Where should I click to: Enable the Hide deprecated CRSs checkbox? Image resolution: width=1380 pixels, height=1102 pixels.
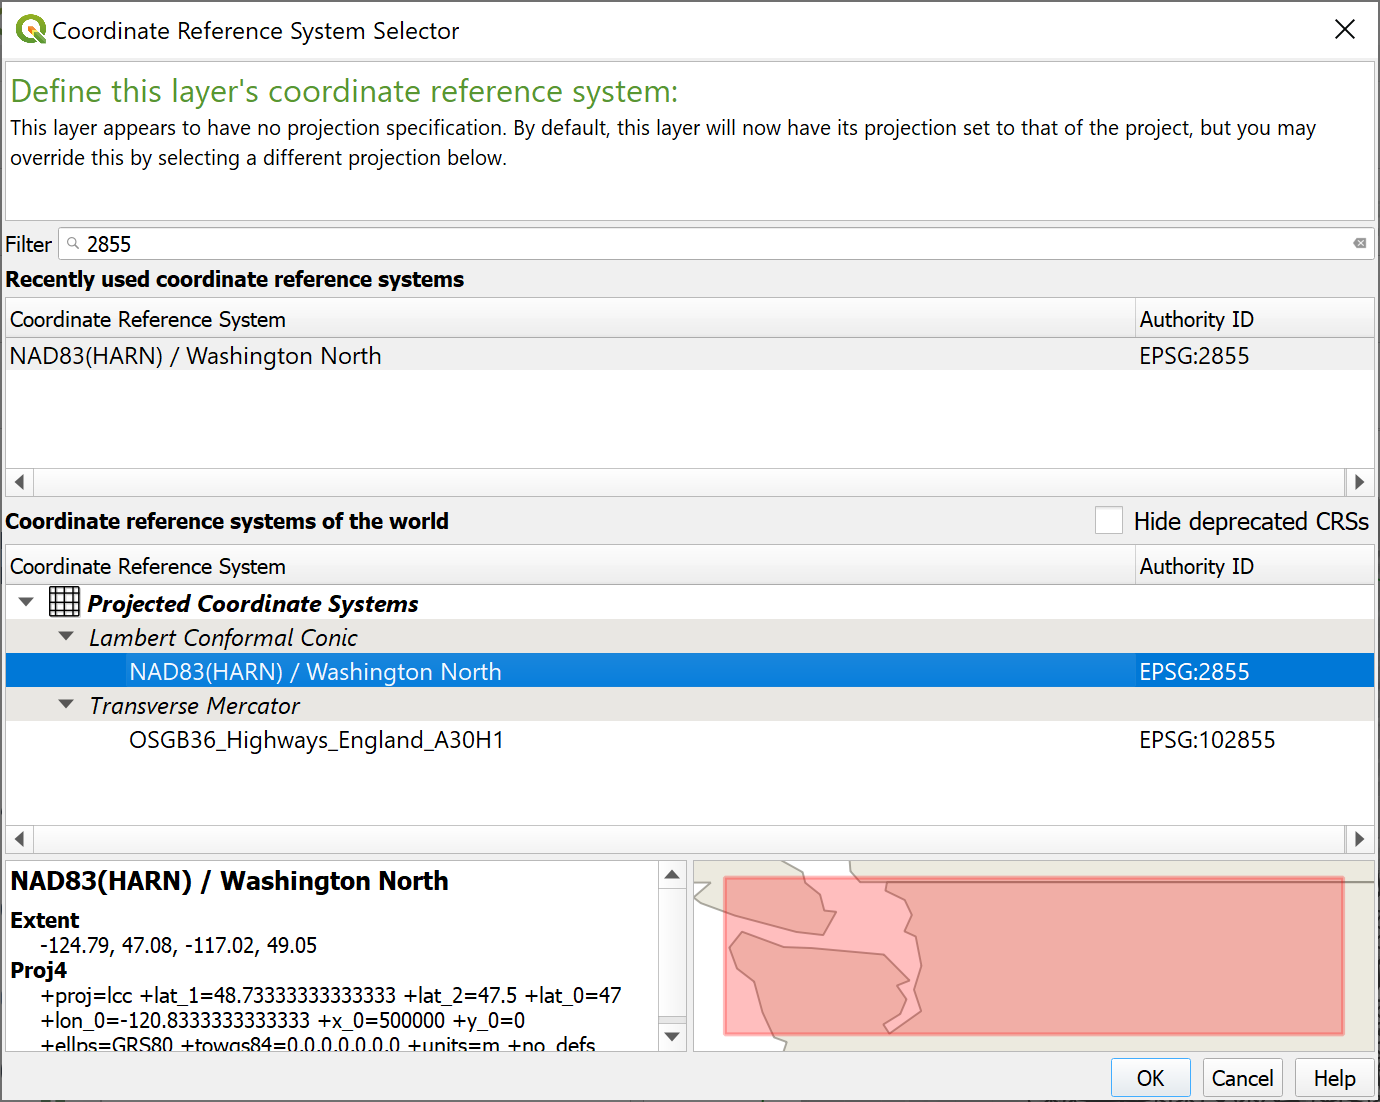coord(1108,521)
